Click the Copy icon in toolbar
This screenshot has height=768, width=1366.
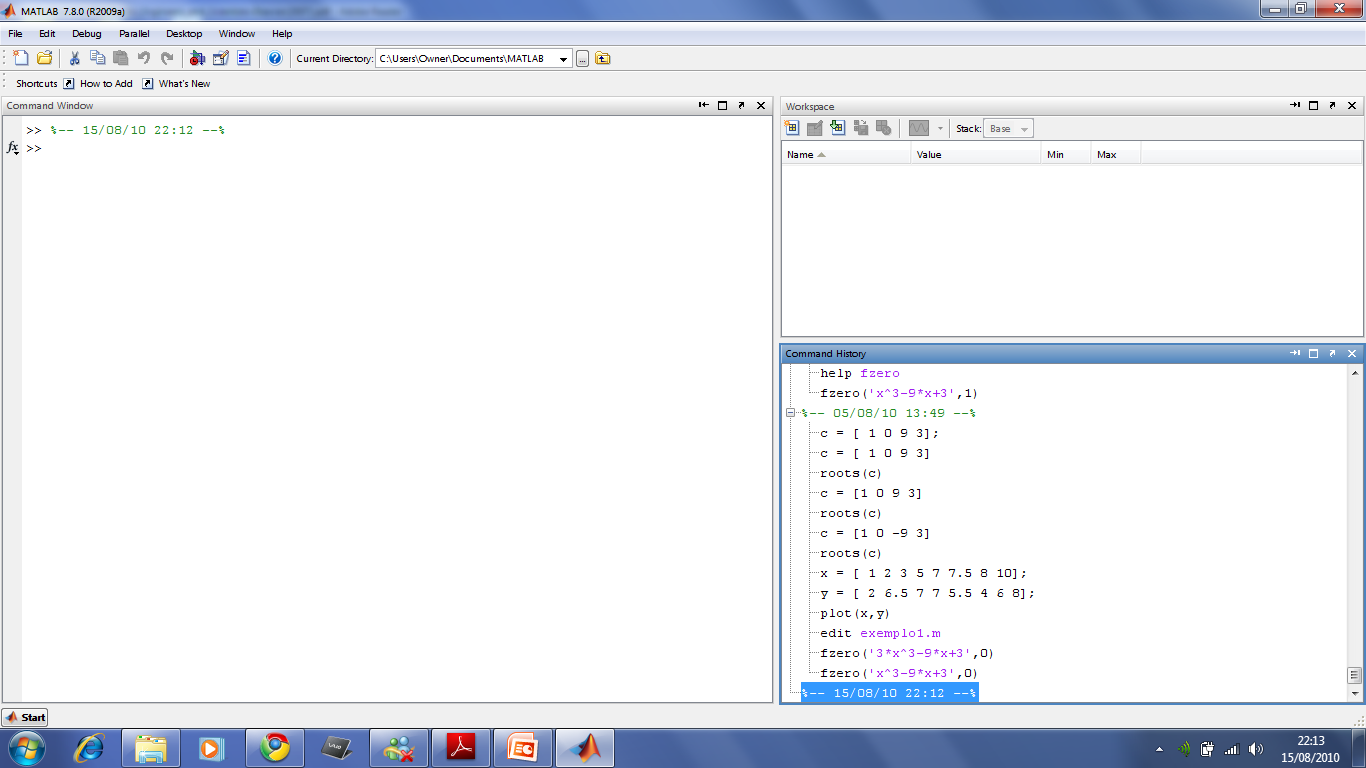tap(97, 58)
